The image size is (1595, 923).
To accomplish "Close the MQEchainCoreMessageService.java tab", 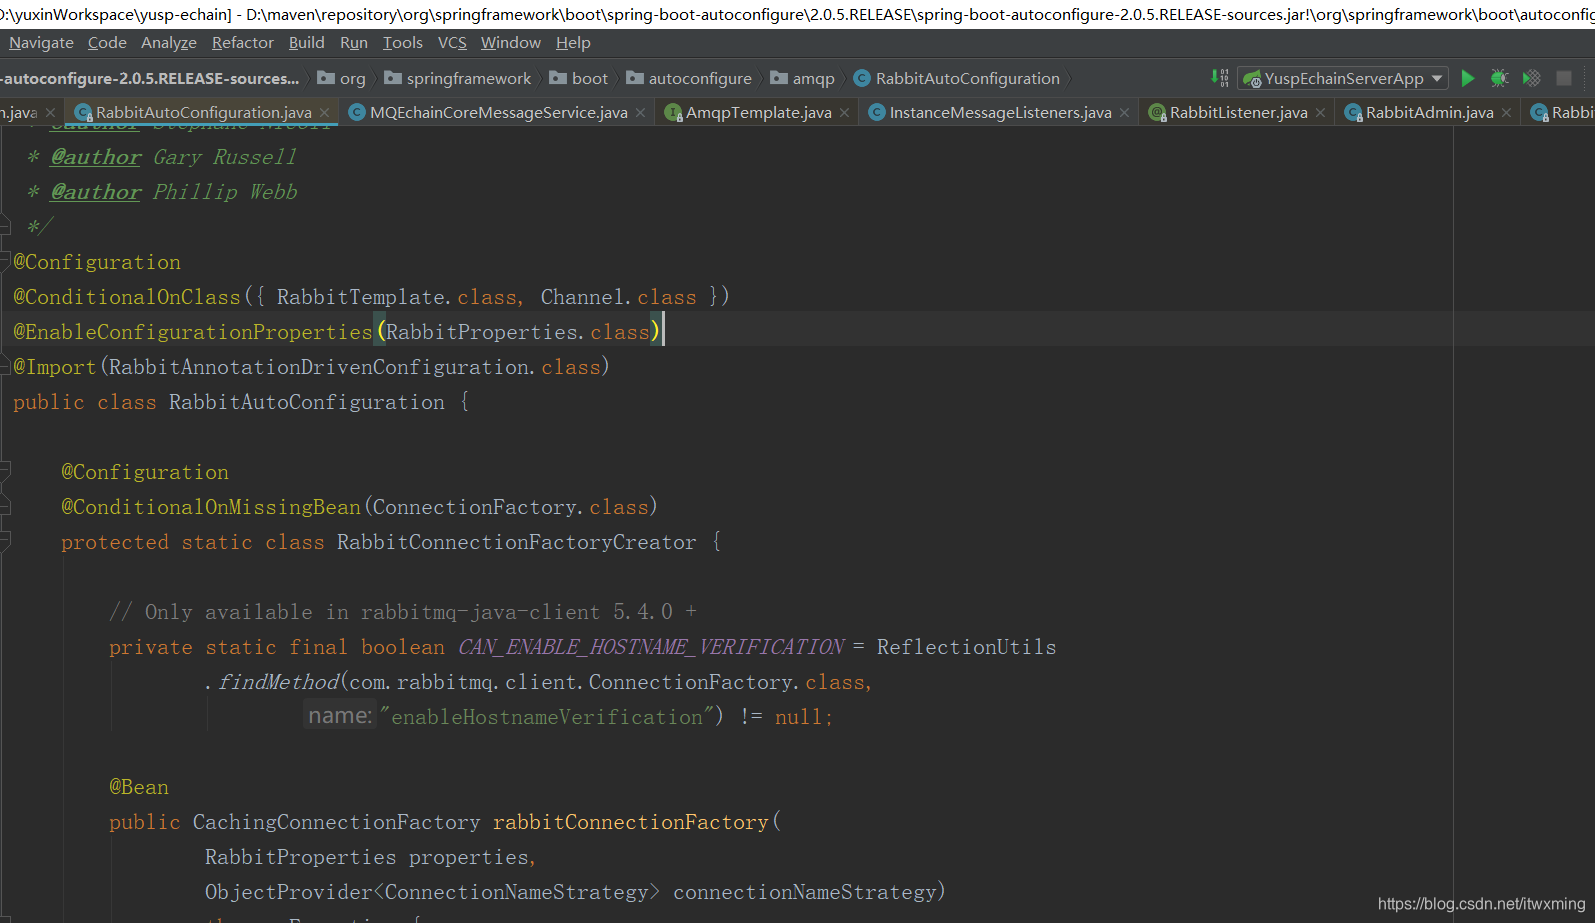I will (640, 113).
